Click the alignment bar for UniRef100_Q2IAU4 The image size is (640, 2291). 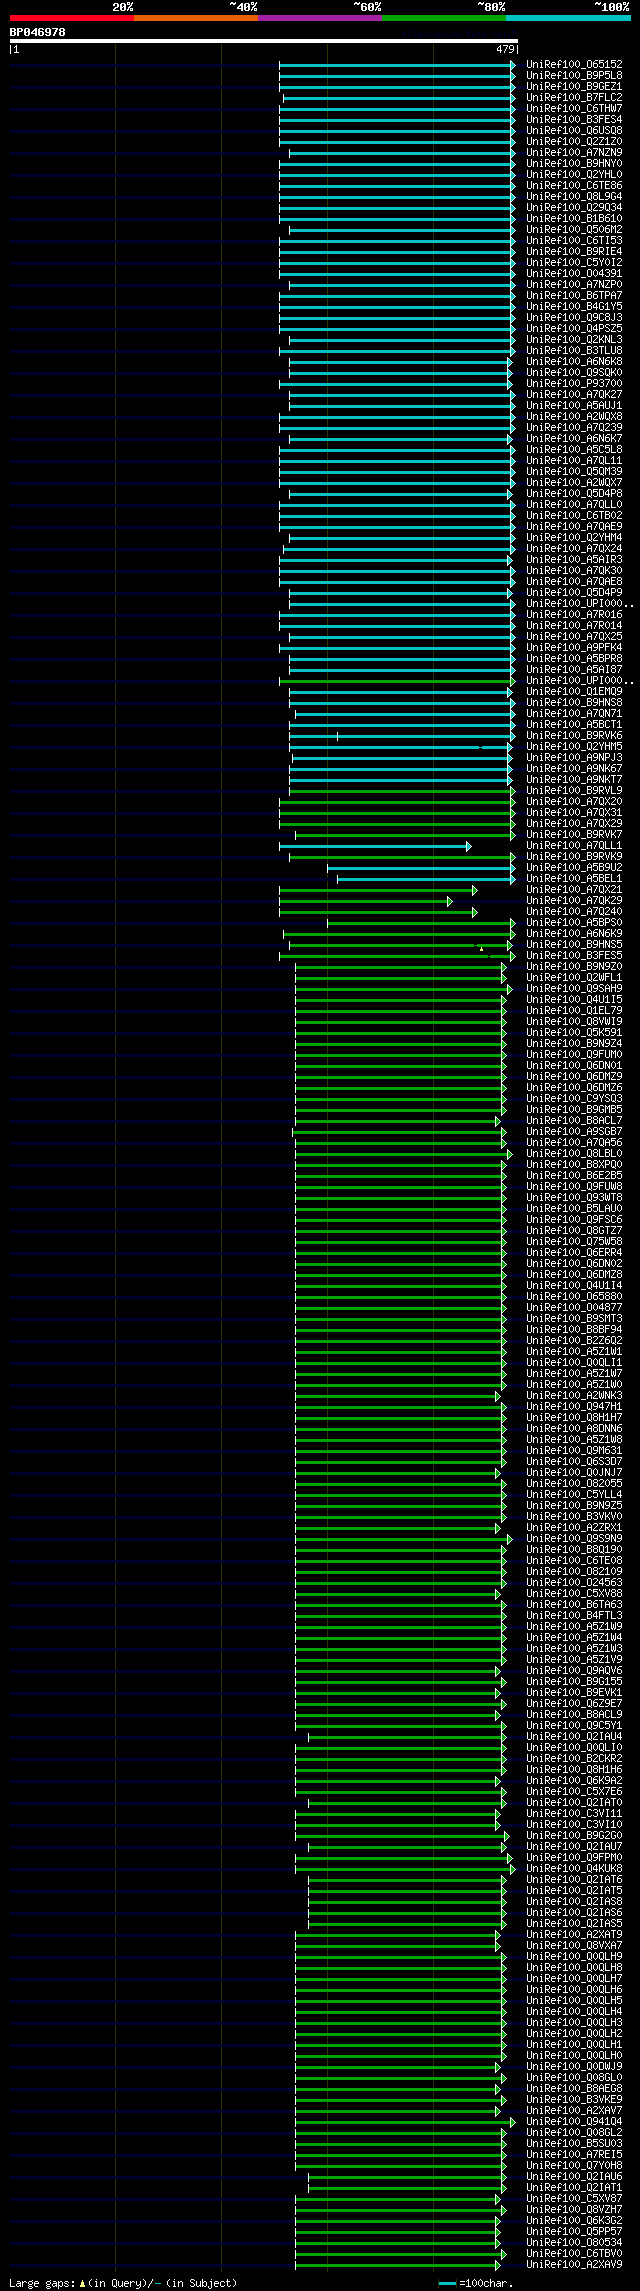click(407, 1737)
